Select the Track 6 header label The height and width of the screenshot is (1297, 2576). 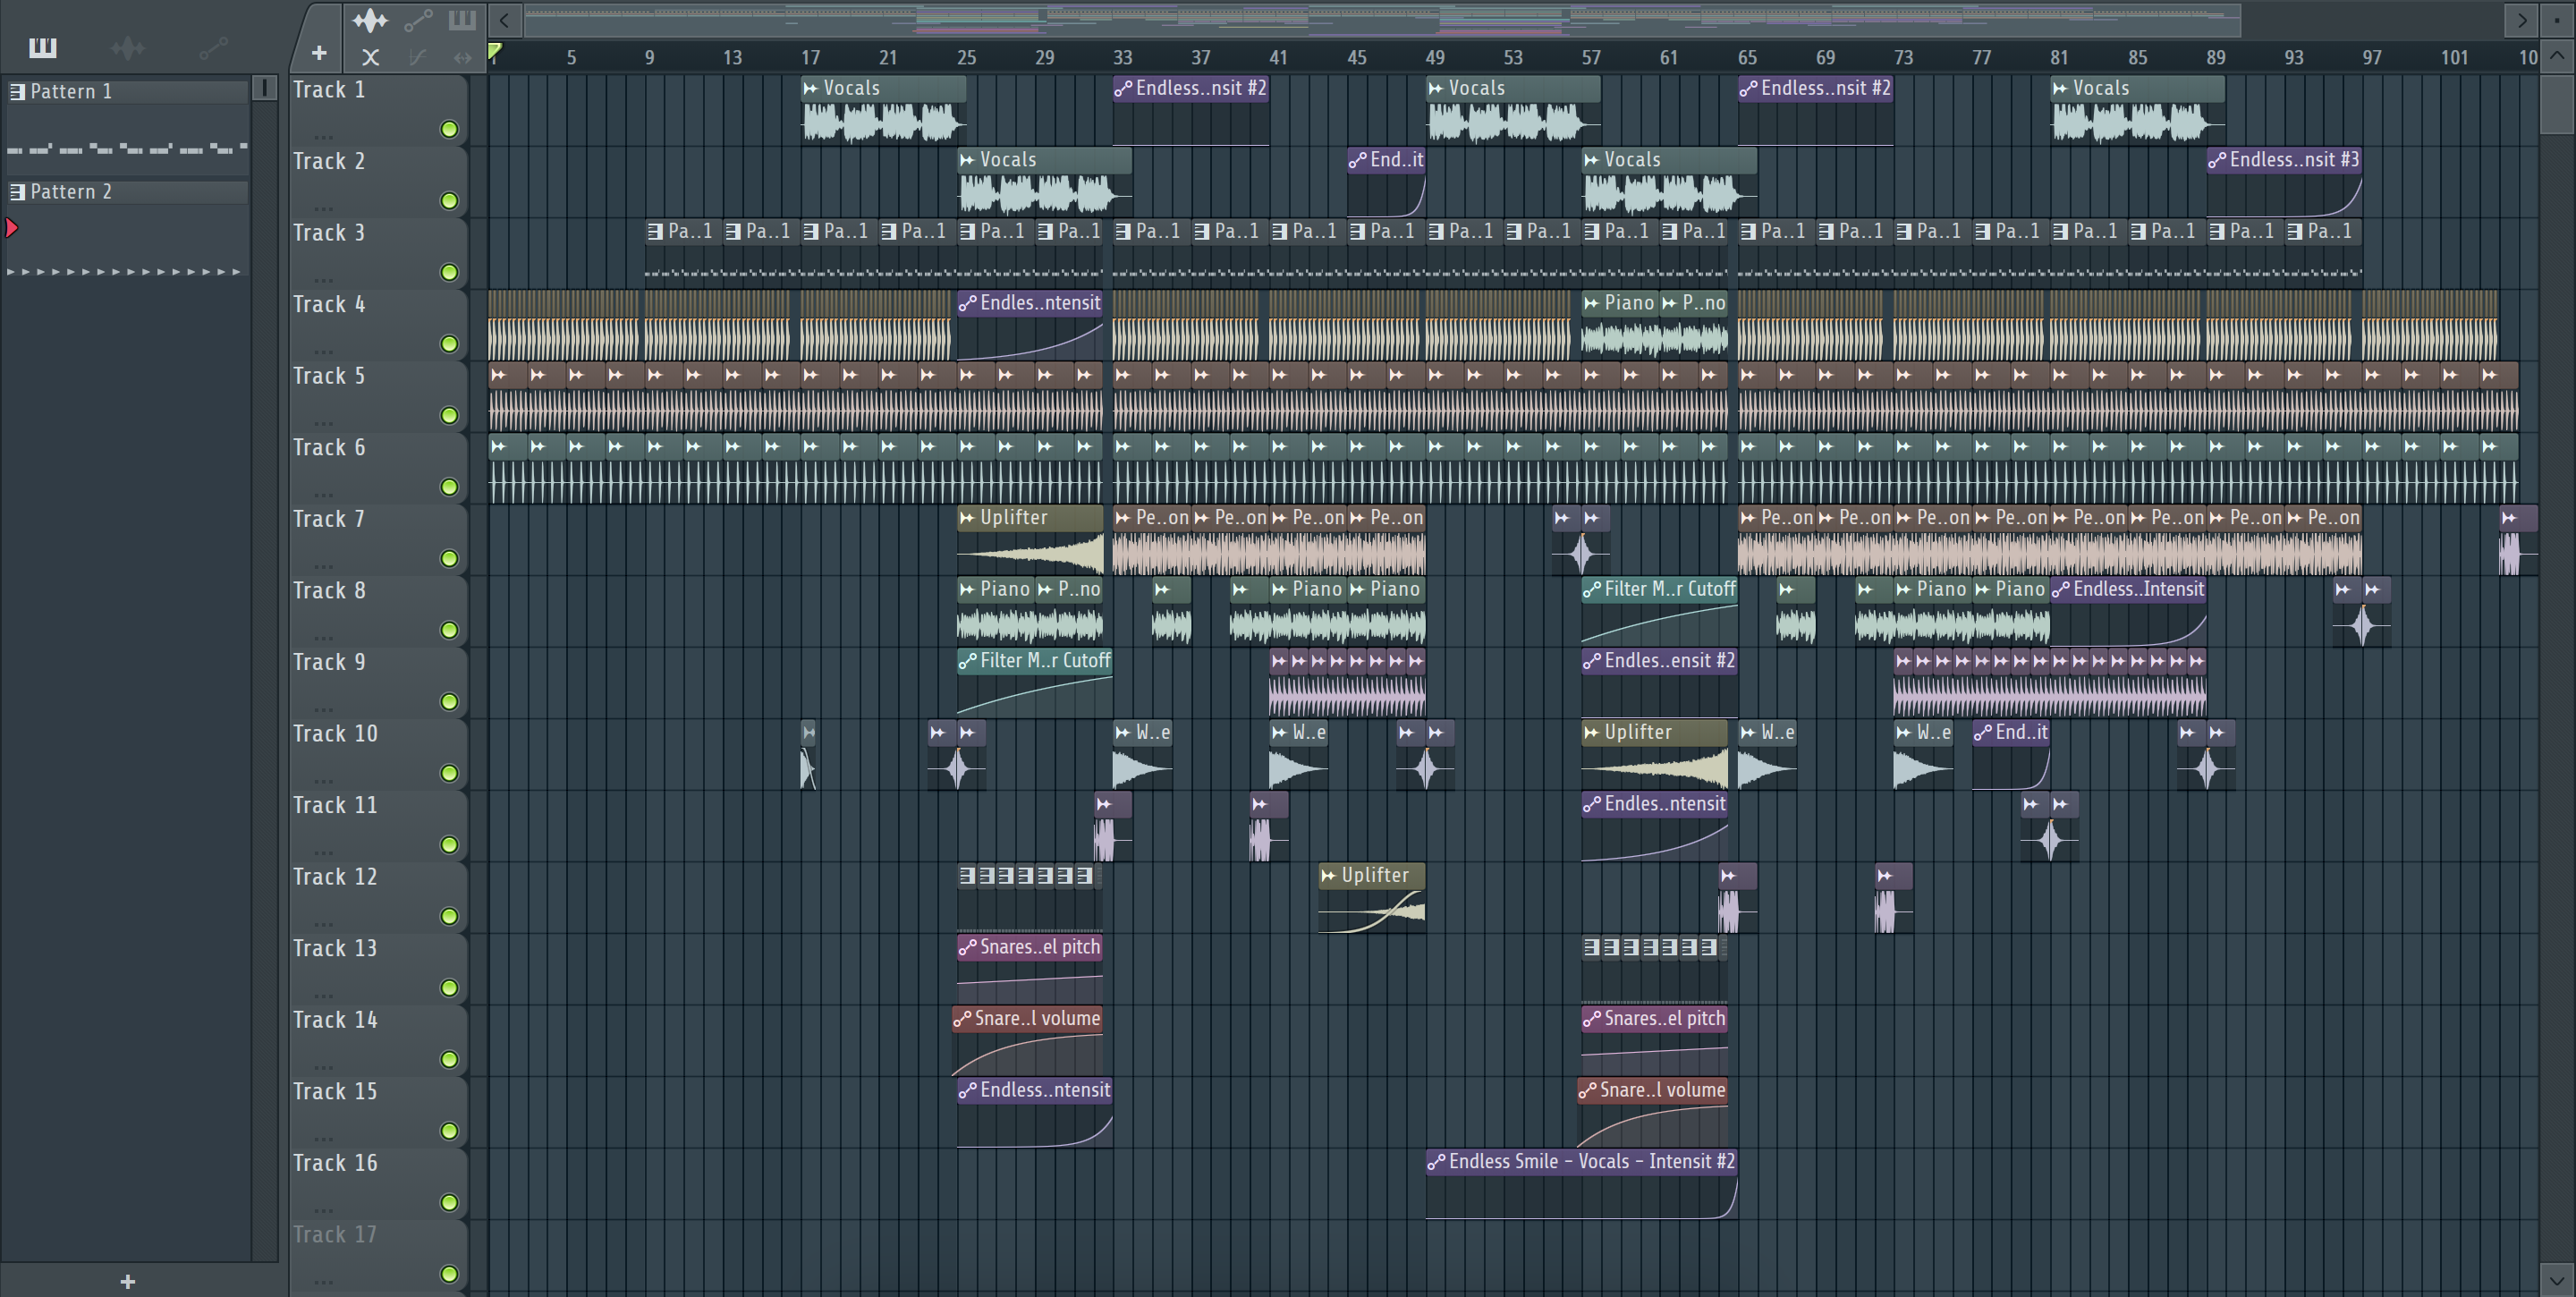click(x=329, y=448)
